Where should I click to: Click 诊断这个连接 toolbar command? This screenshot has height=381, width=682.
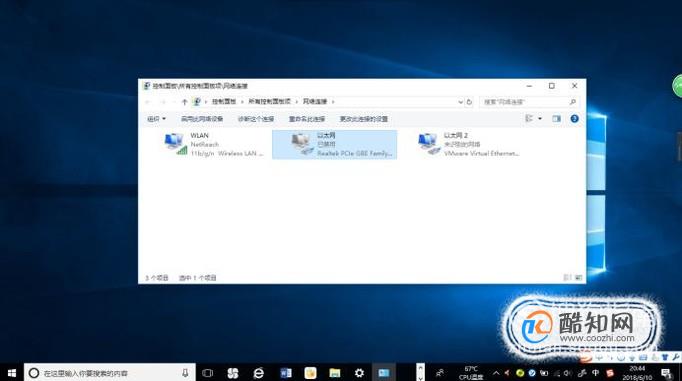(x=256, y=119)
